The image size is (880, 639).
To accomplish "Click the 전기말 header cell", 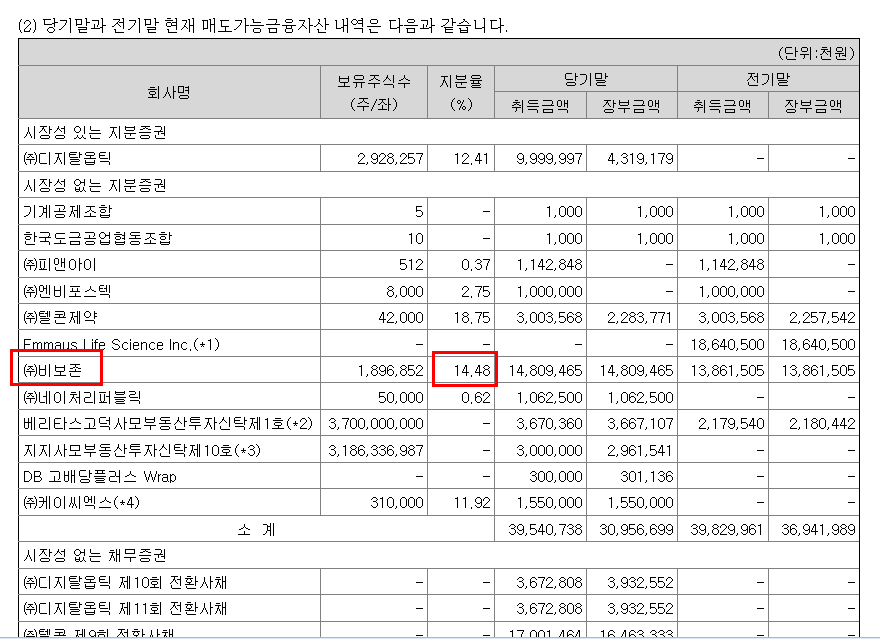I will (x=768, y=79).
